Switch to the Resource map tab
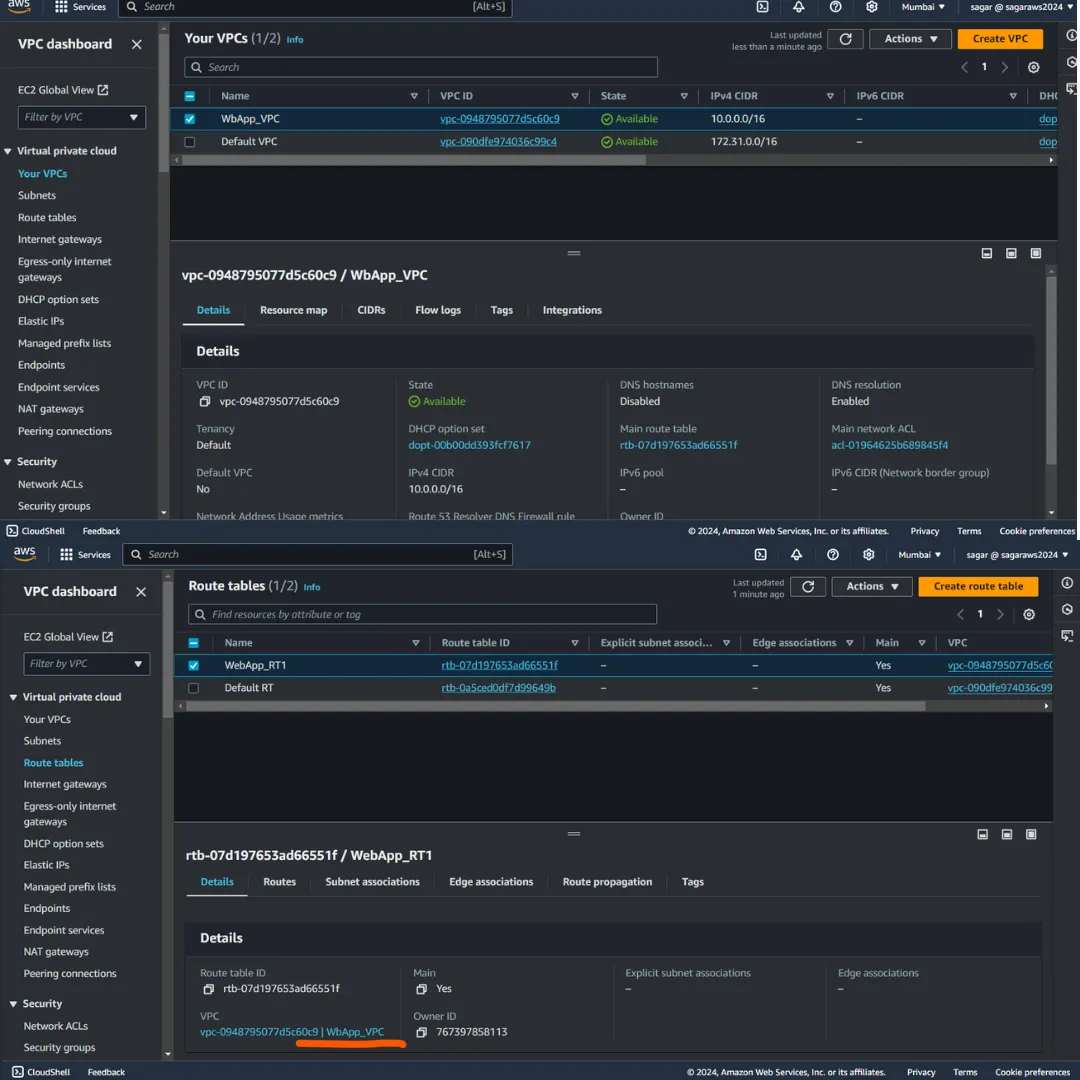 (293, 310)
